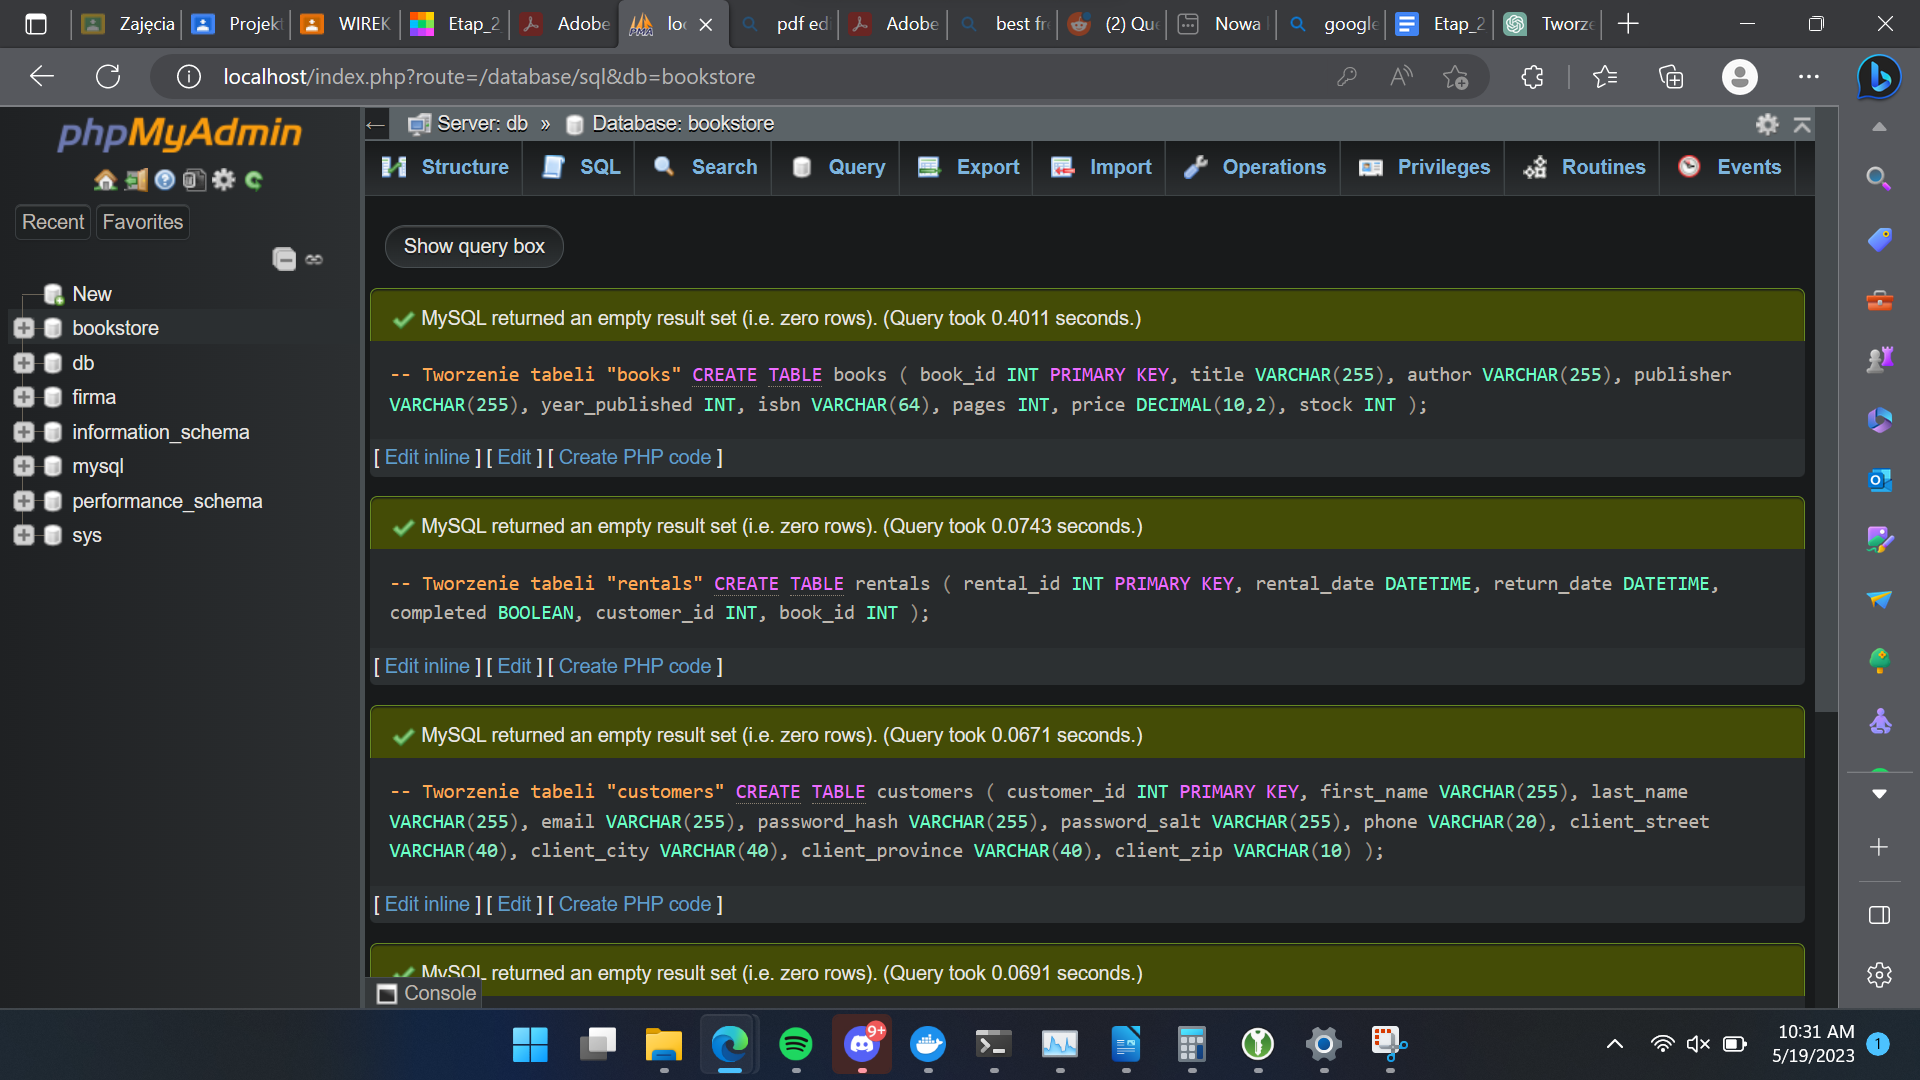Refresh the browser page
The image size is (1920, 1080).
tap(108, 76)
